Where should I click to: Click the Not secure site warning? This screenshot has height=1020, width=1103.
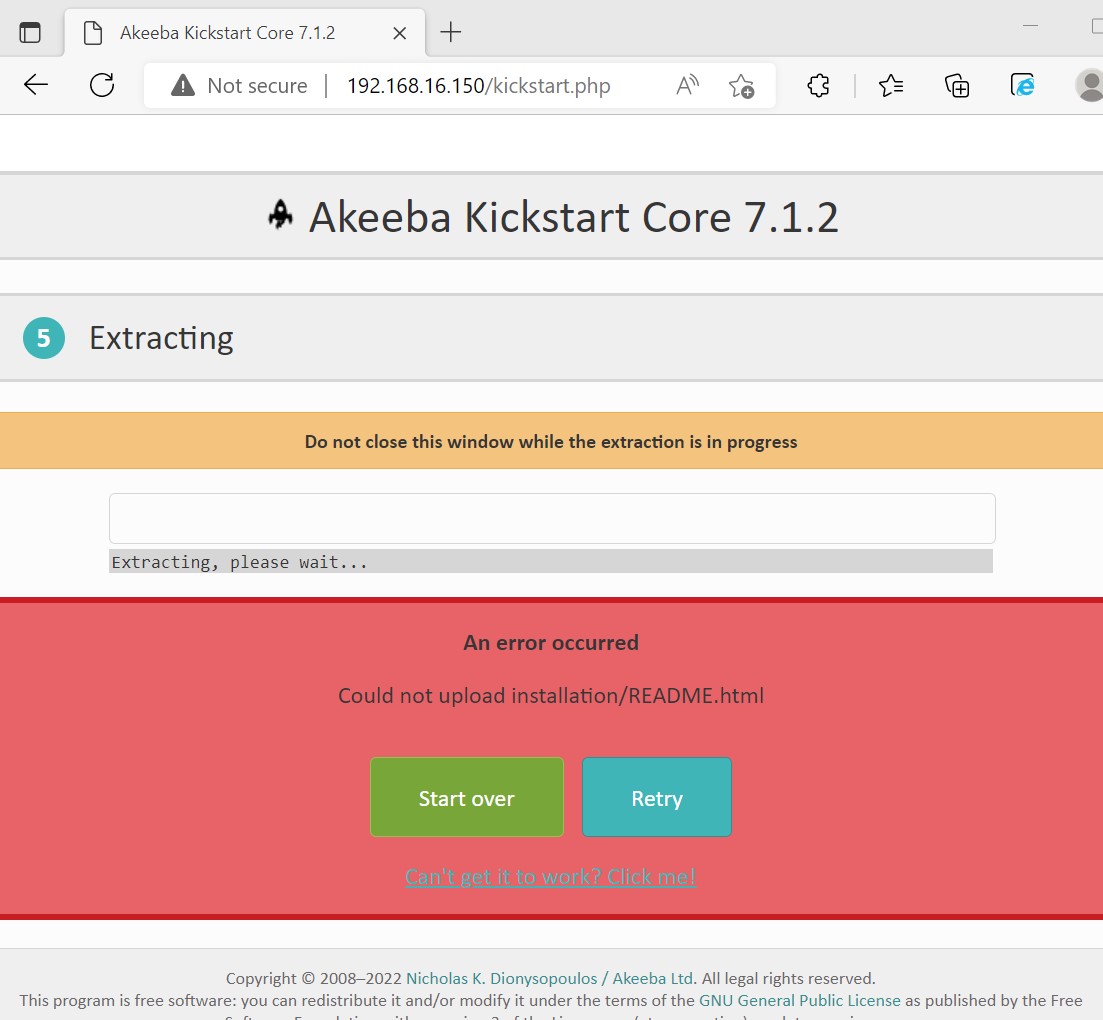click(239, 86)
